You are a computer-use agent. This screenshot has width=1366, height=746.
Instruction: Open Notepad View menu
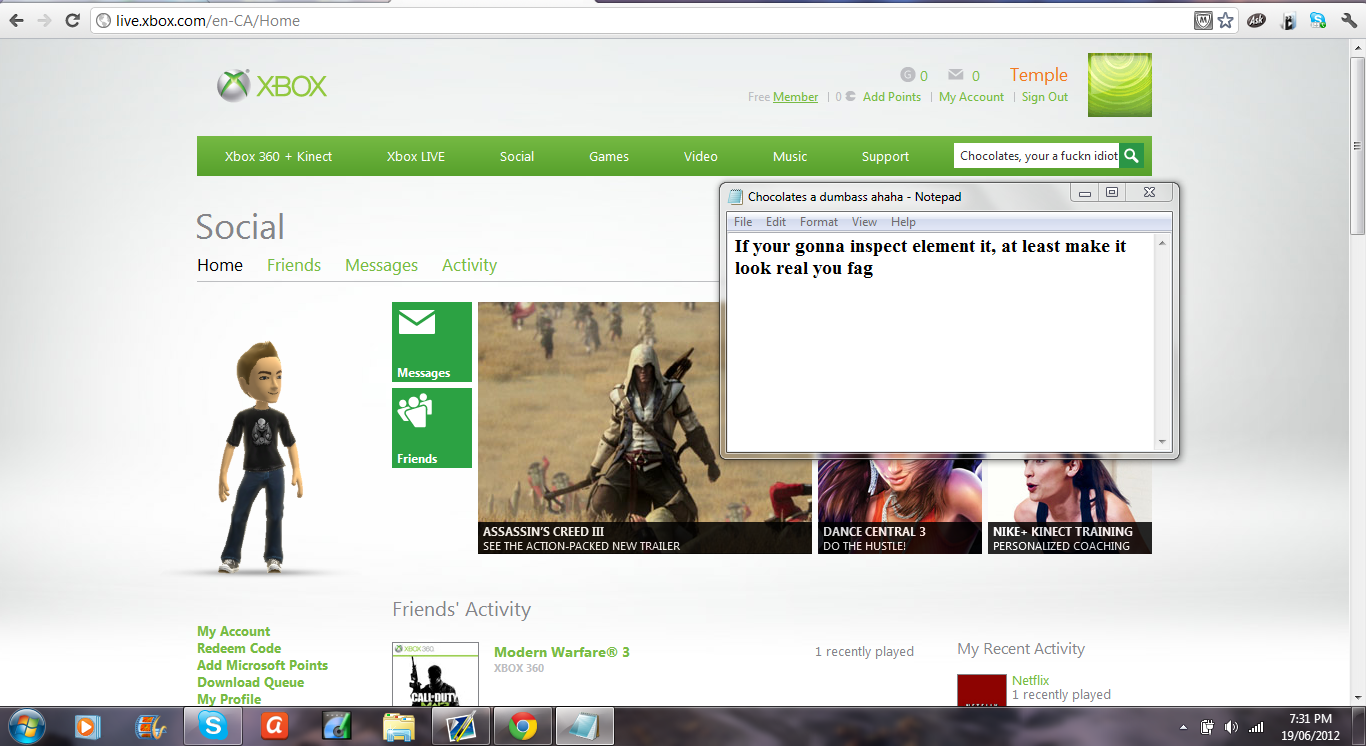pos(865,222)
